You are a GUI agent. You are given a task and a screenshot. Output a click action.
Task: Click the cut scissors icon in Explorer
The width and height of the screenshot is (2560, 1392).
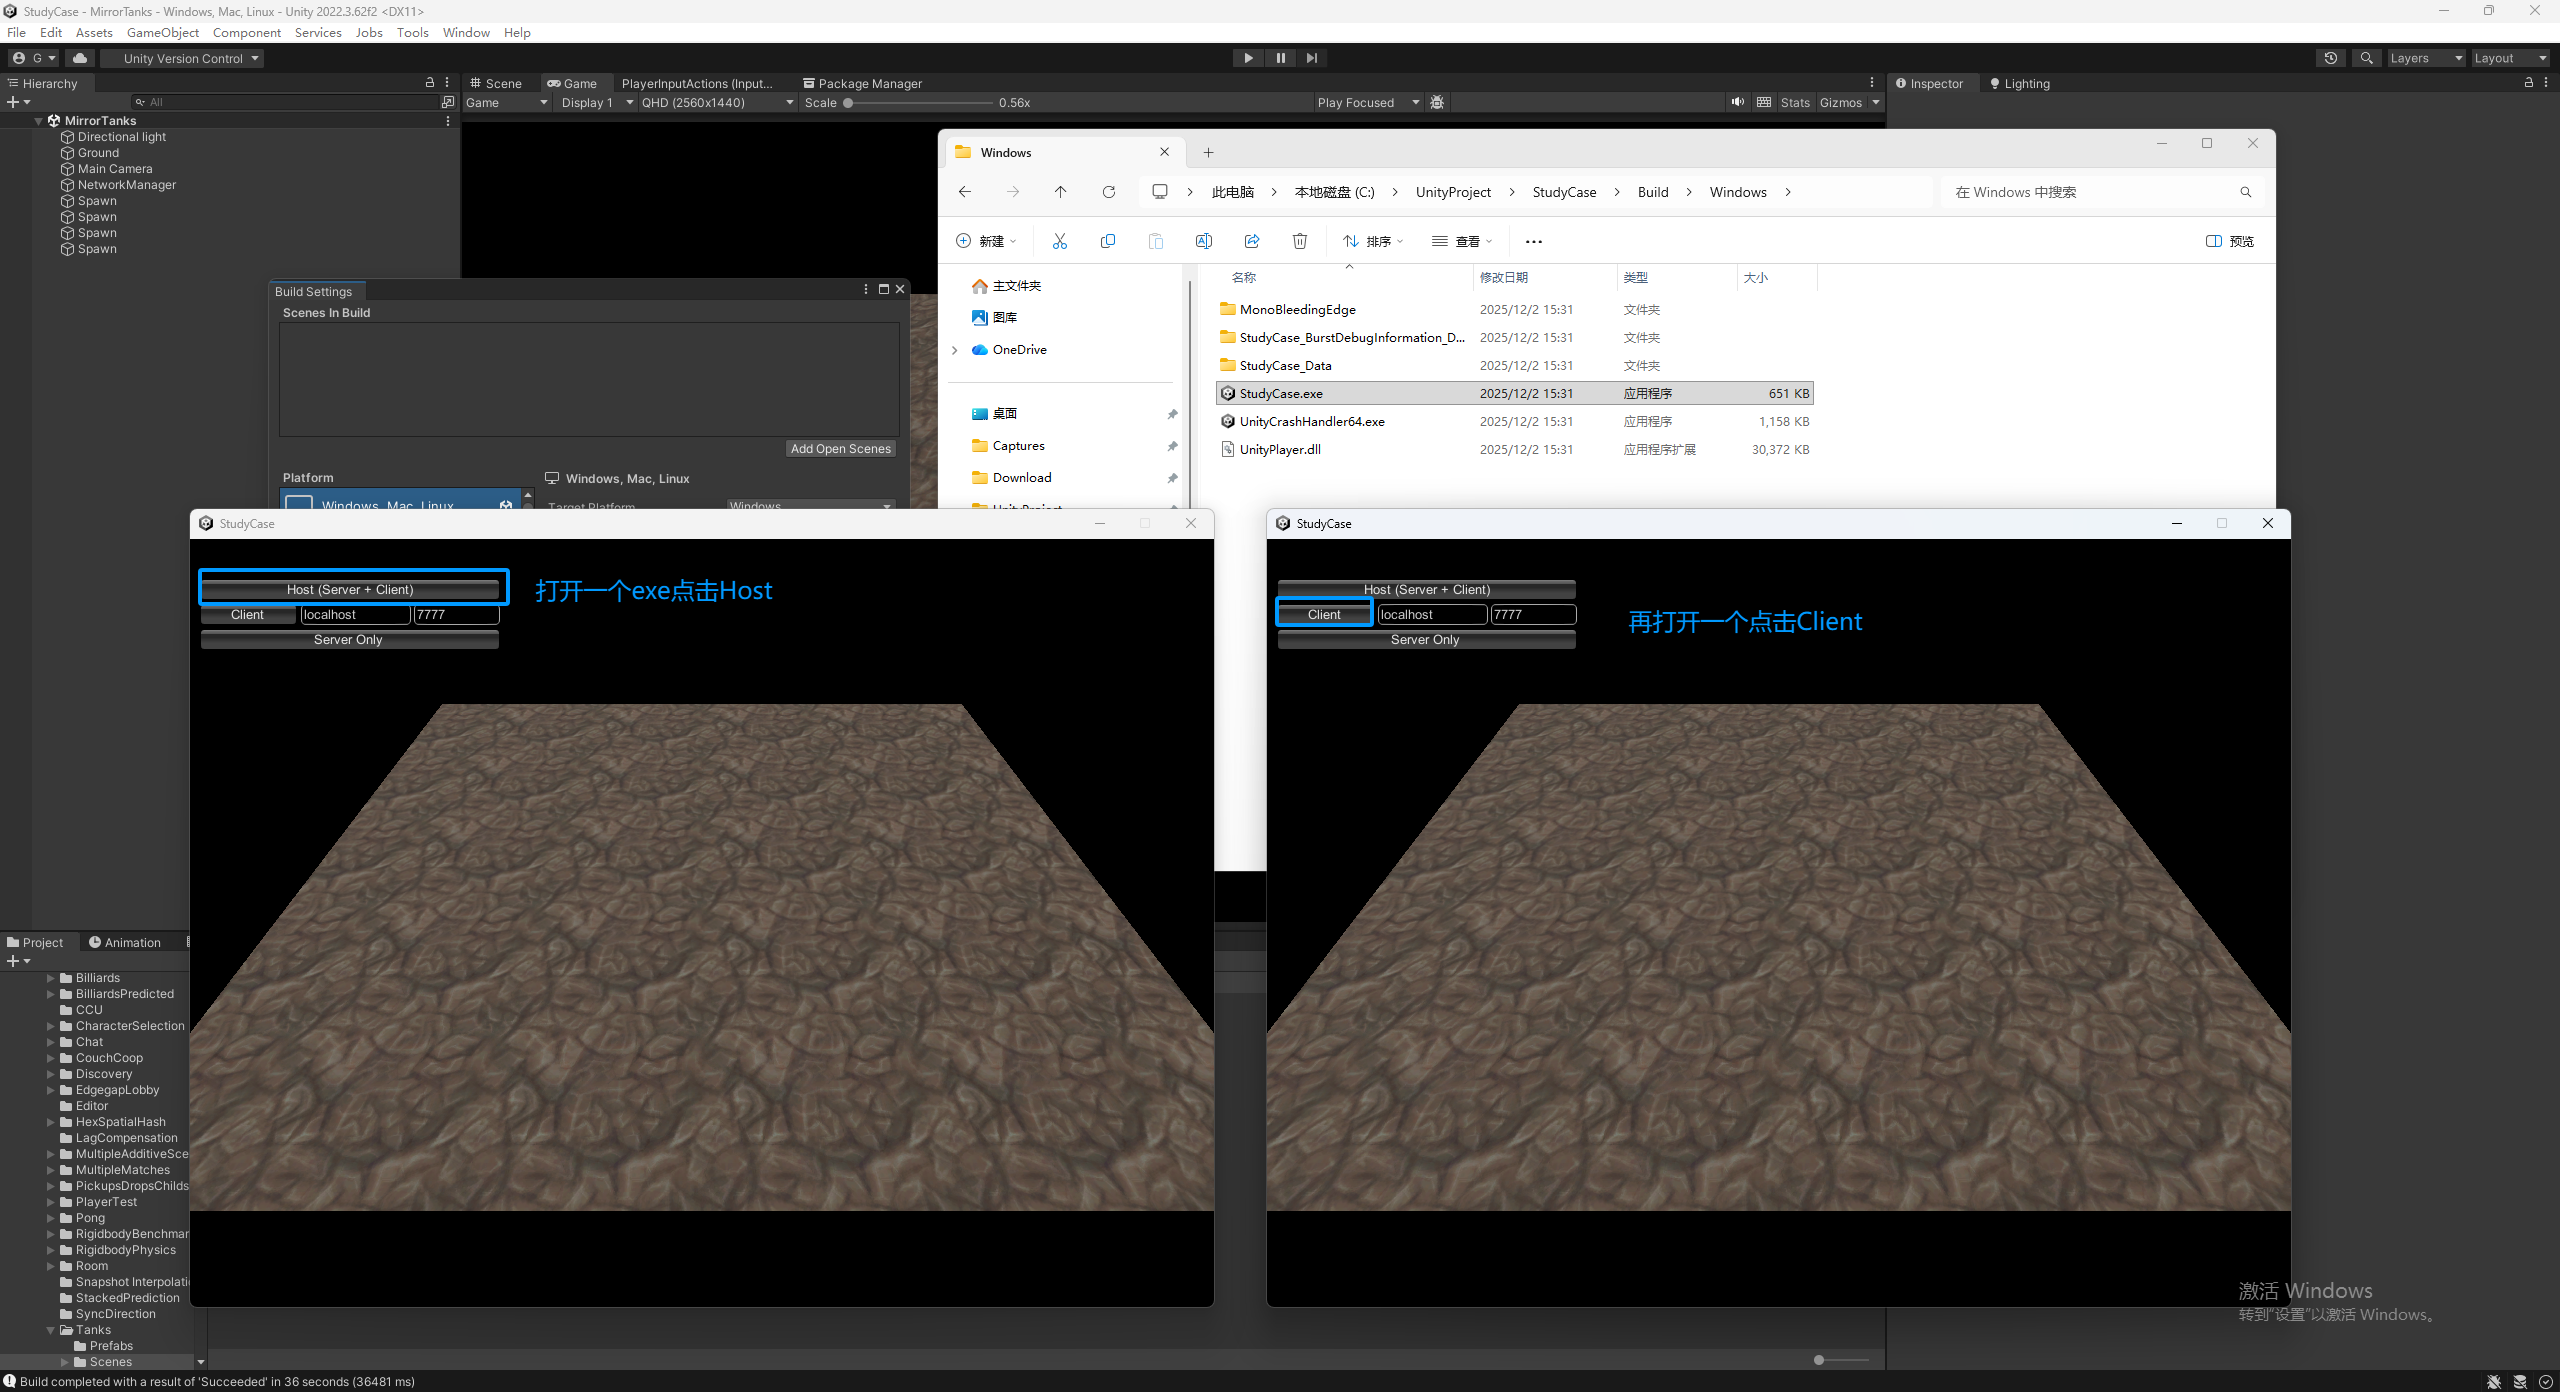[1059, 241]
